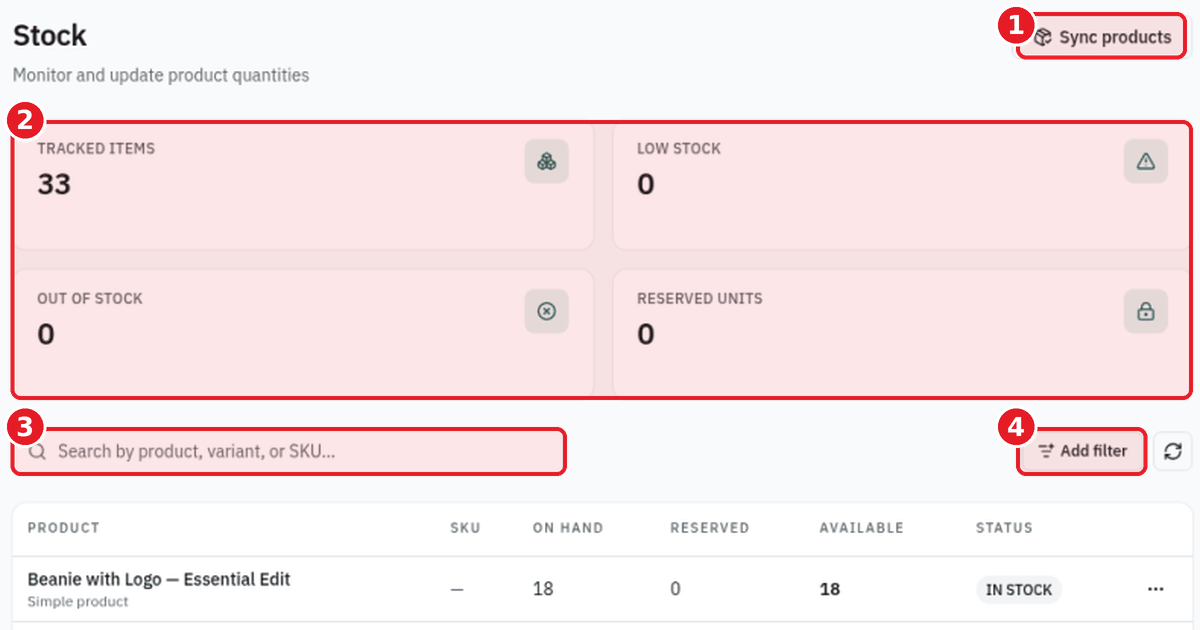Click the refresh icon beside Add filter

[1173, 451]
